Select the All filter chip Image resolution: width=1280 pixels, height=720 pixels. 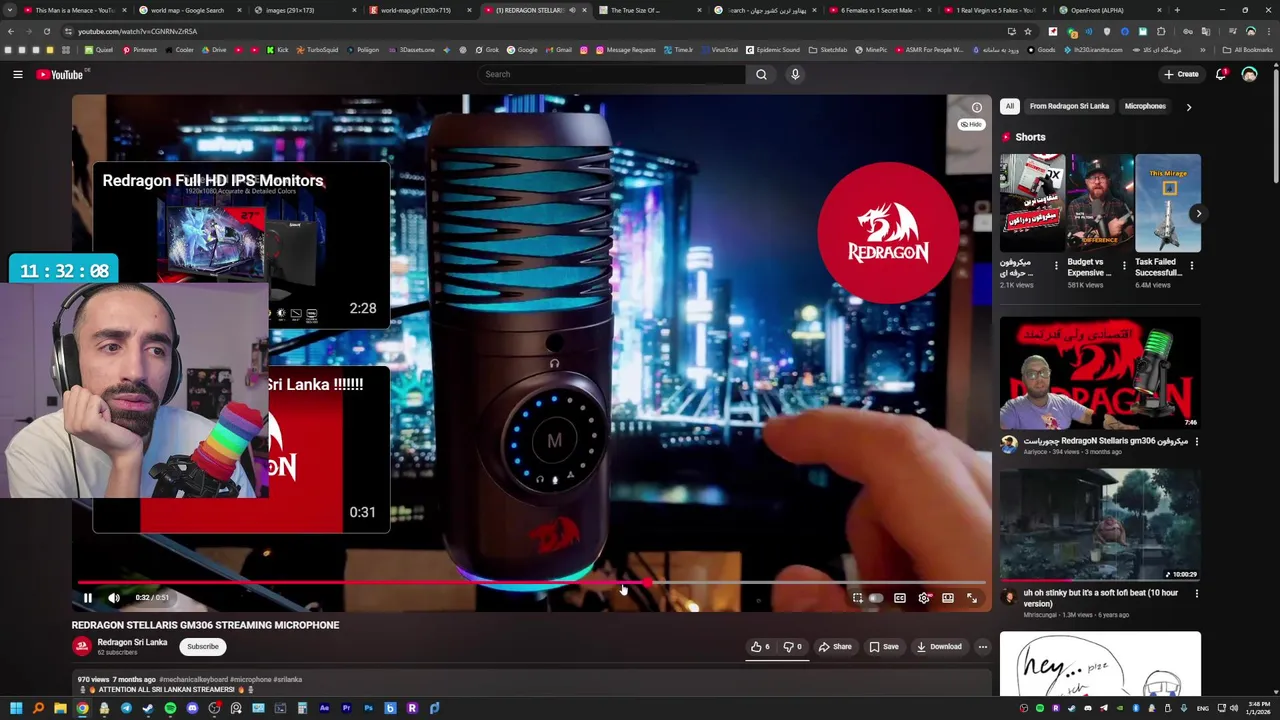click(1010, 106)
